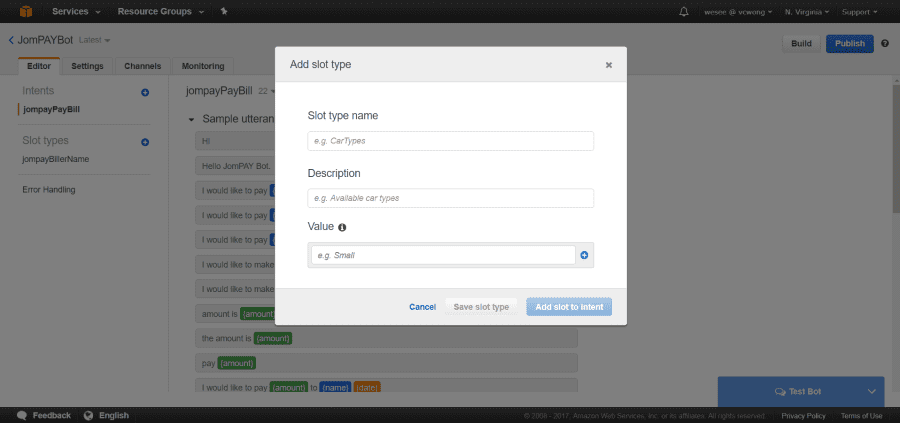Image resolution: width=900 pixels, height=423 pixels.
Task: Switch to the Editor tab
Action: (39, 66)
